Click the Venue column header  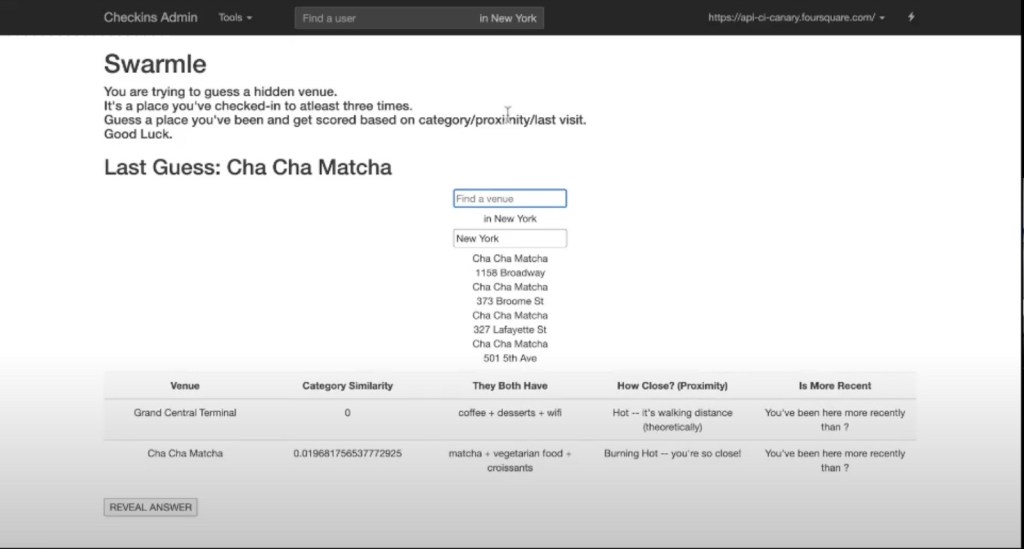(185, 386)
